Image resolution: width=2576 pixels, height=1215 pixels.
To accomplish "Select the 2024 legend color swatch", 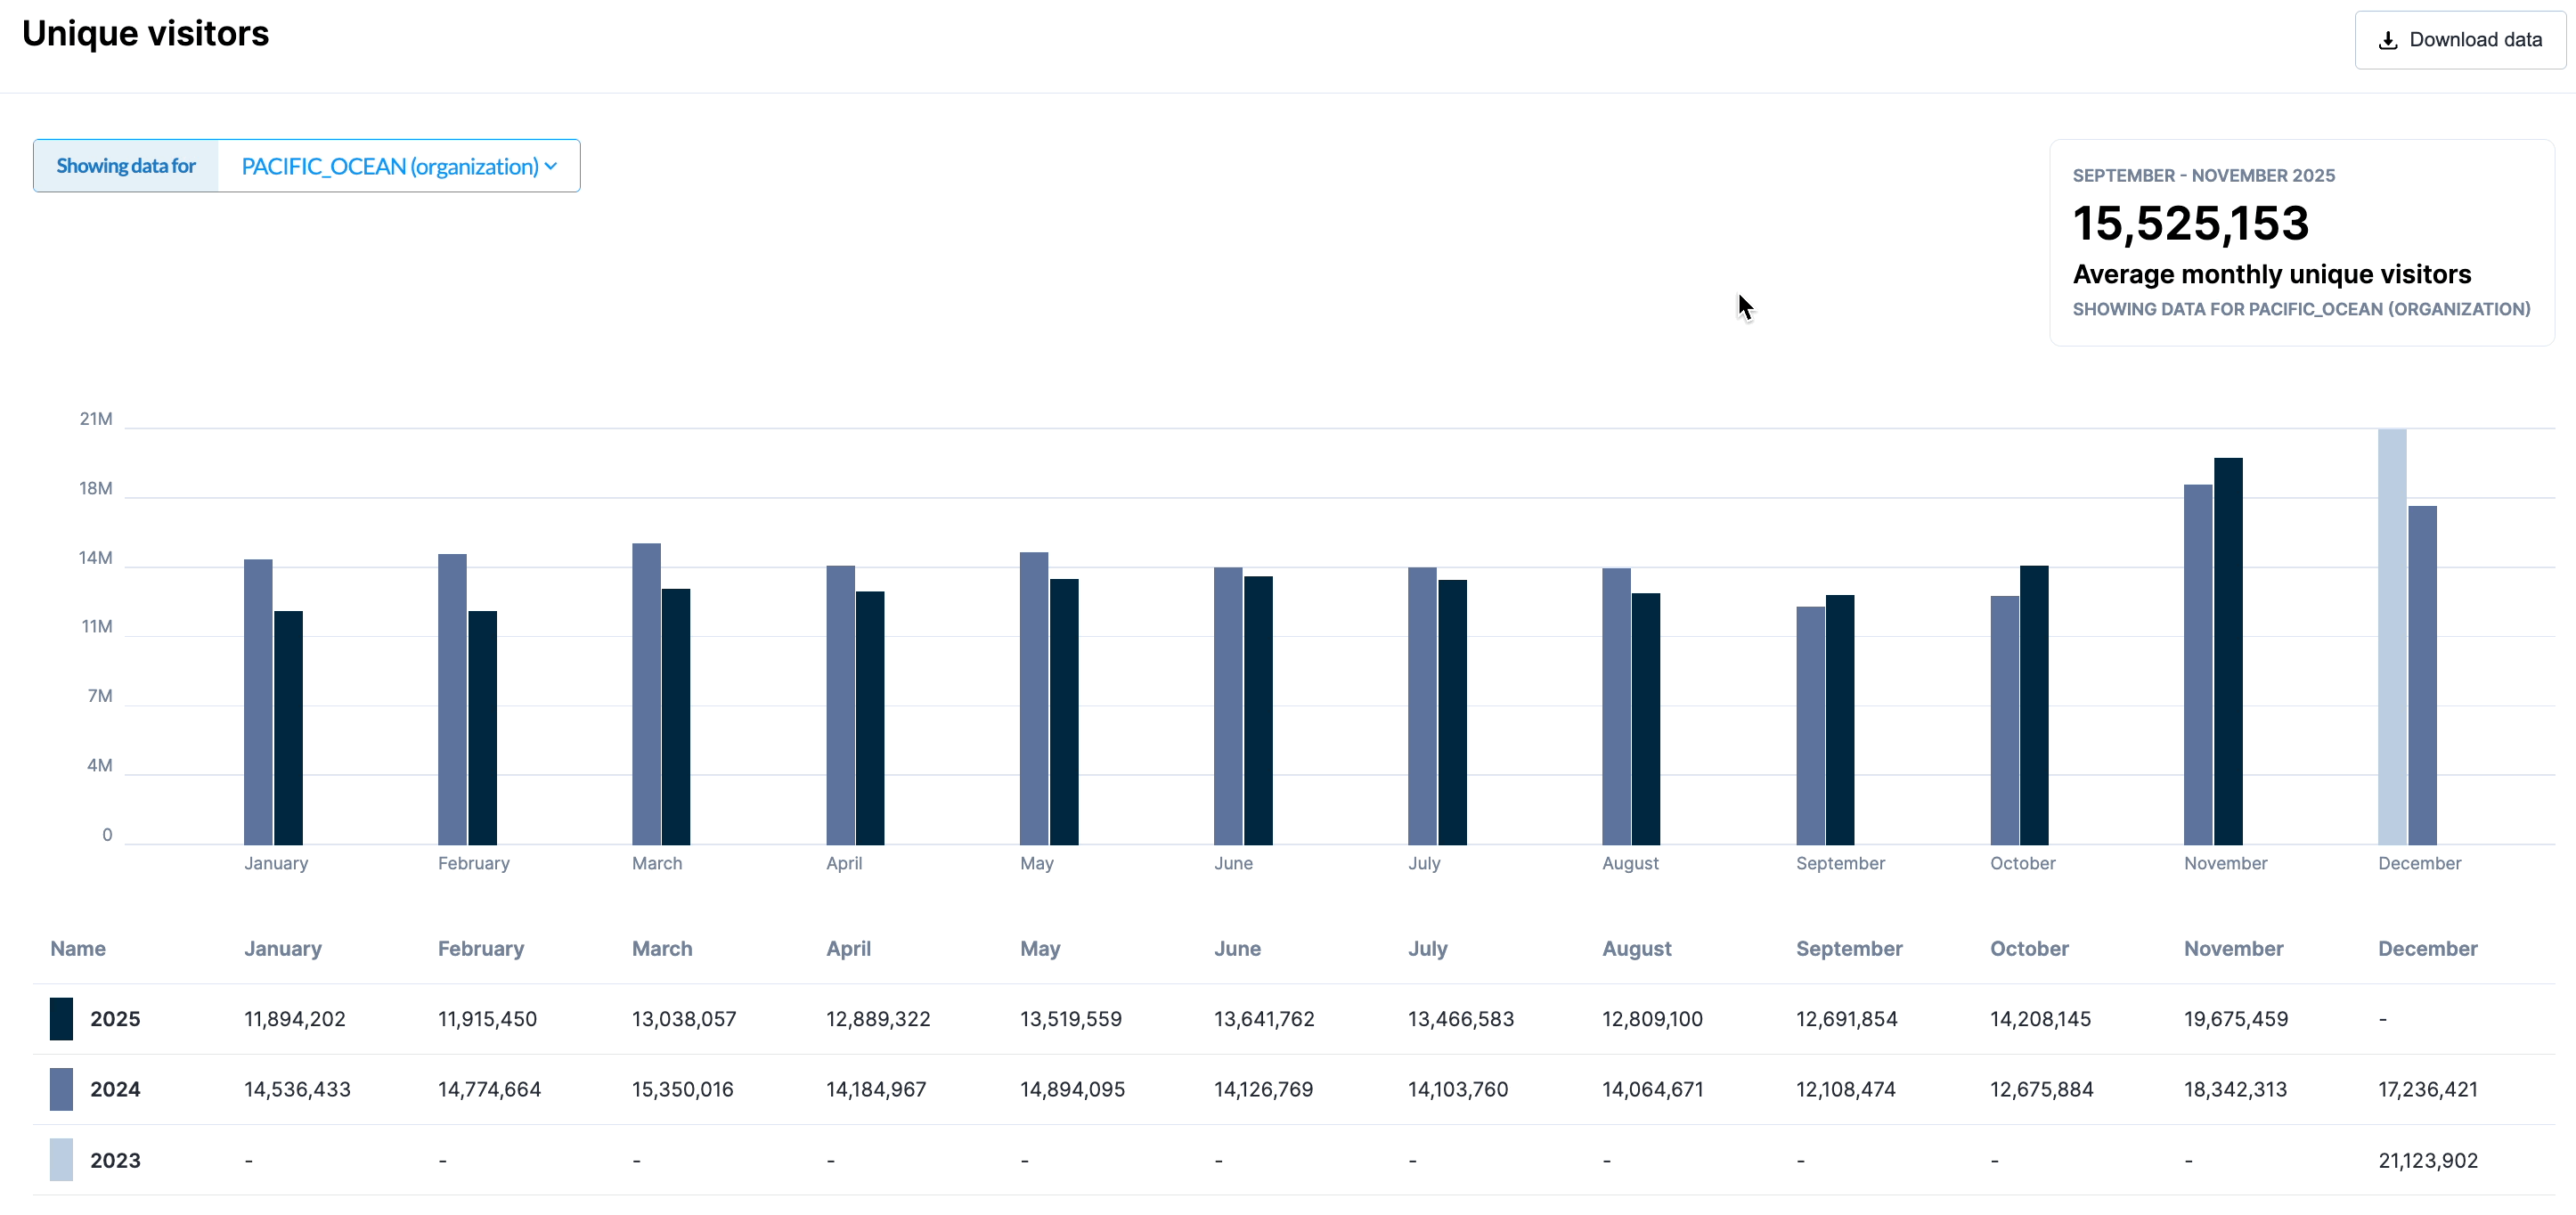I will 61,1089.
